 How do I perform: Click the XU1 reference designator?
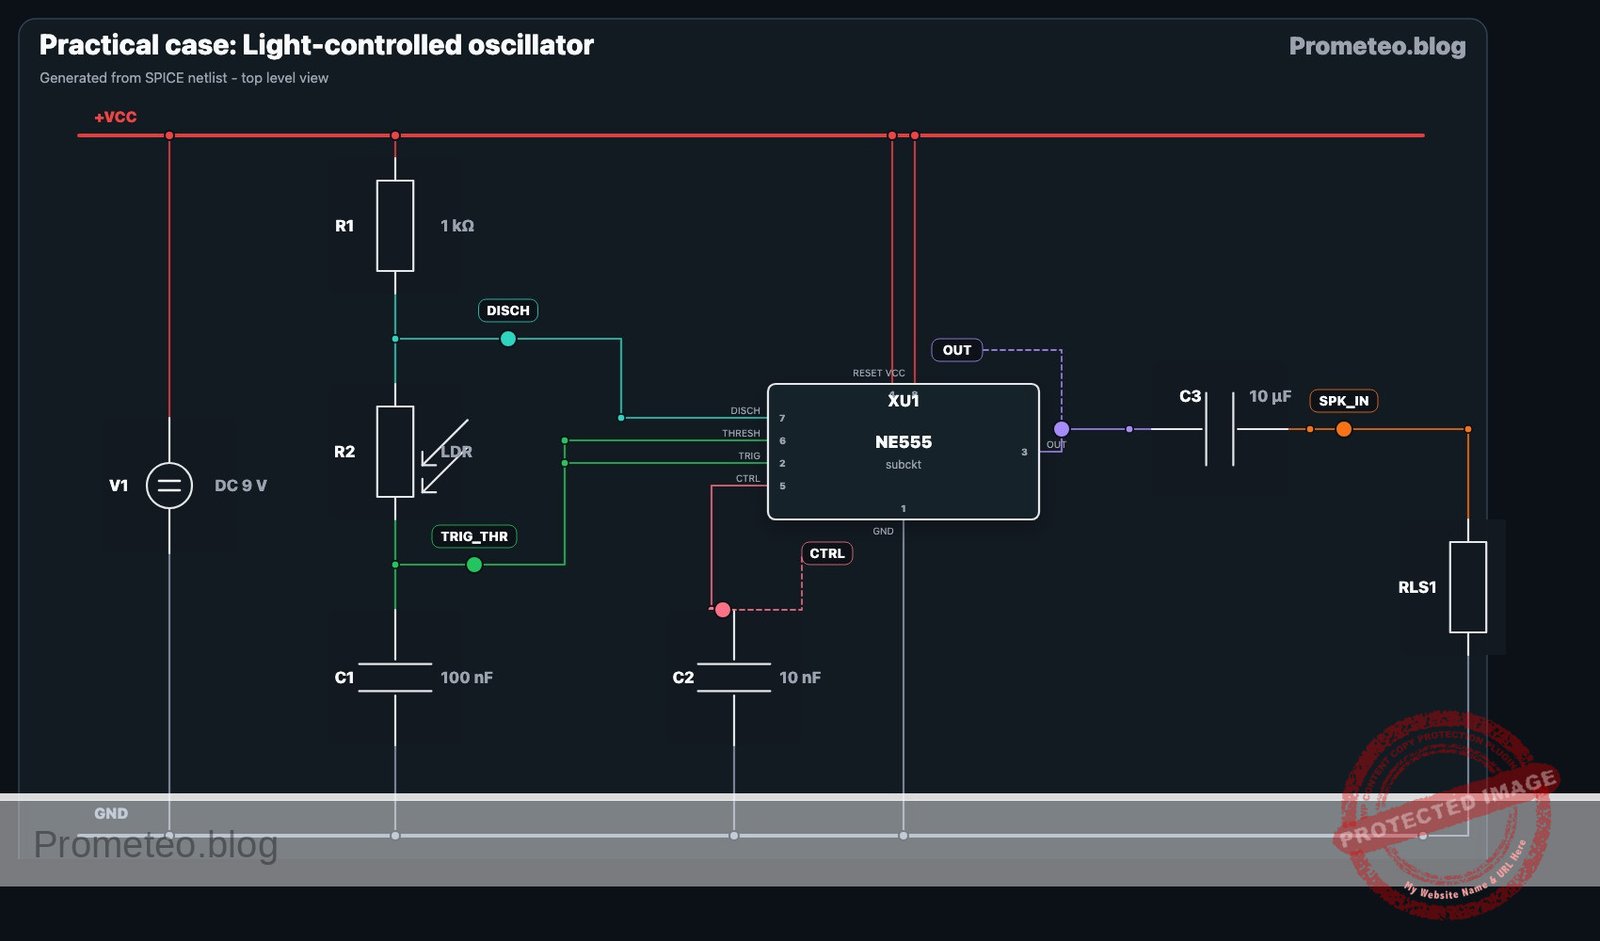click(x=903, y=401)
